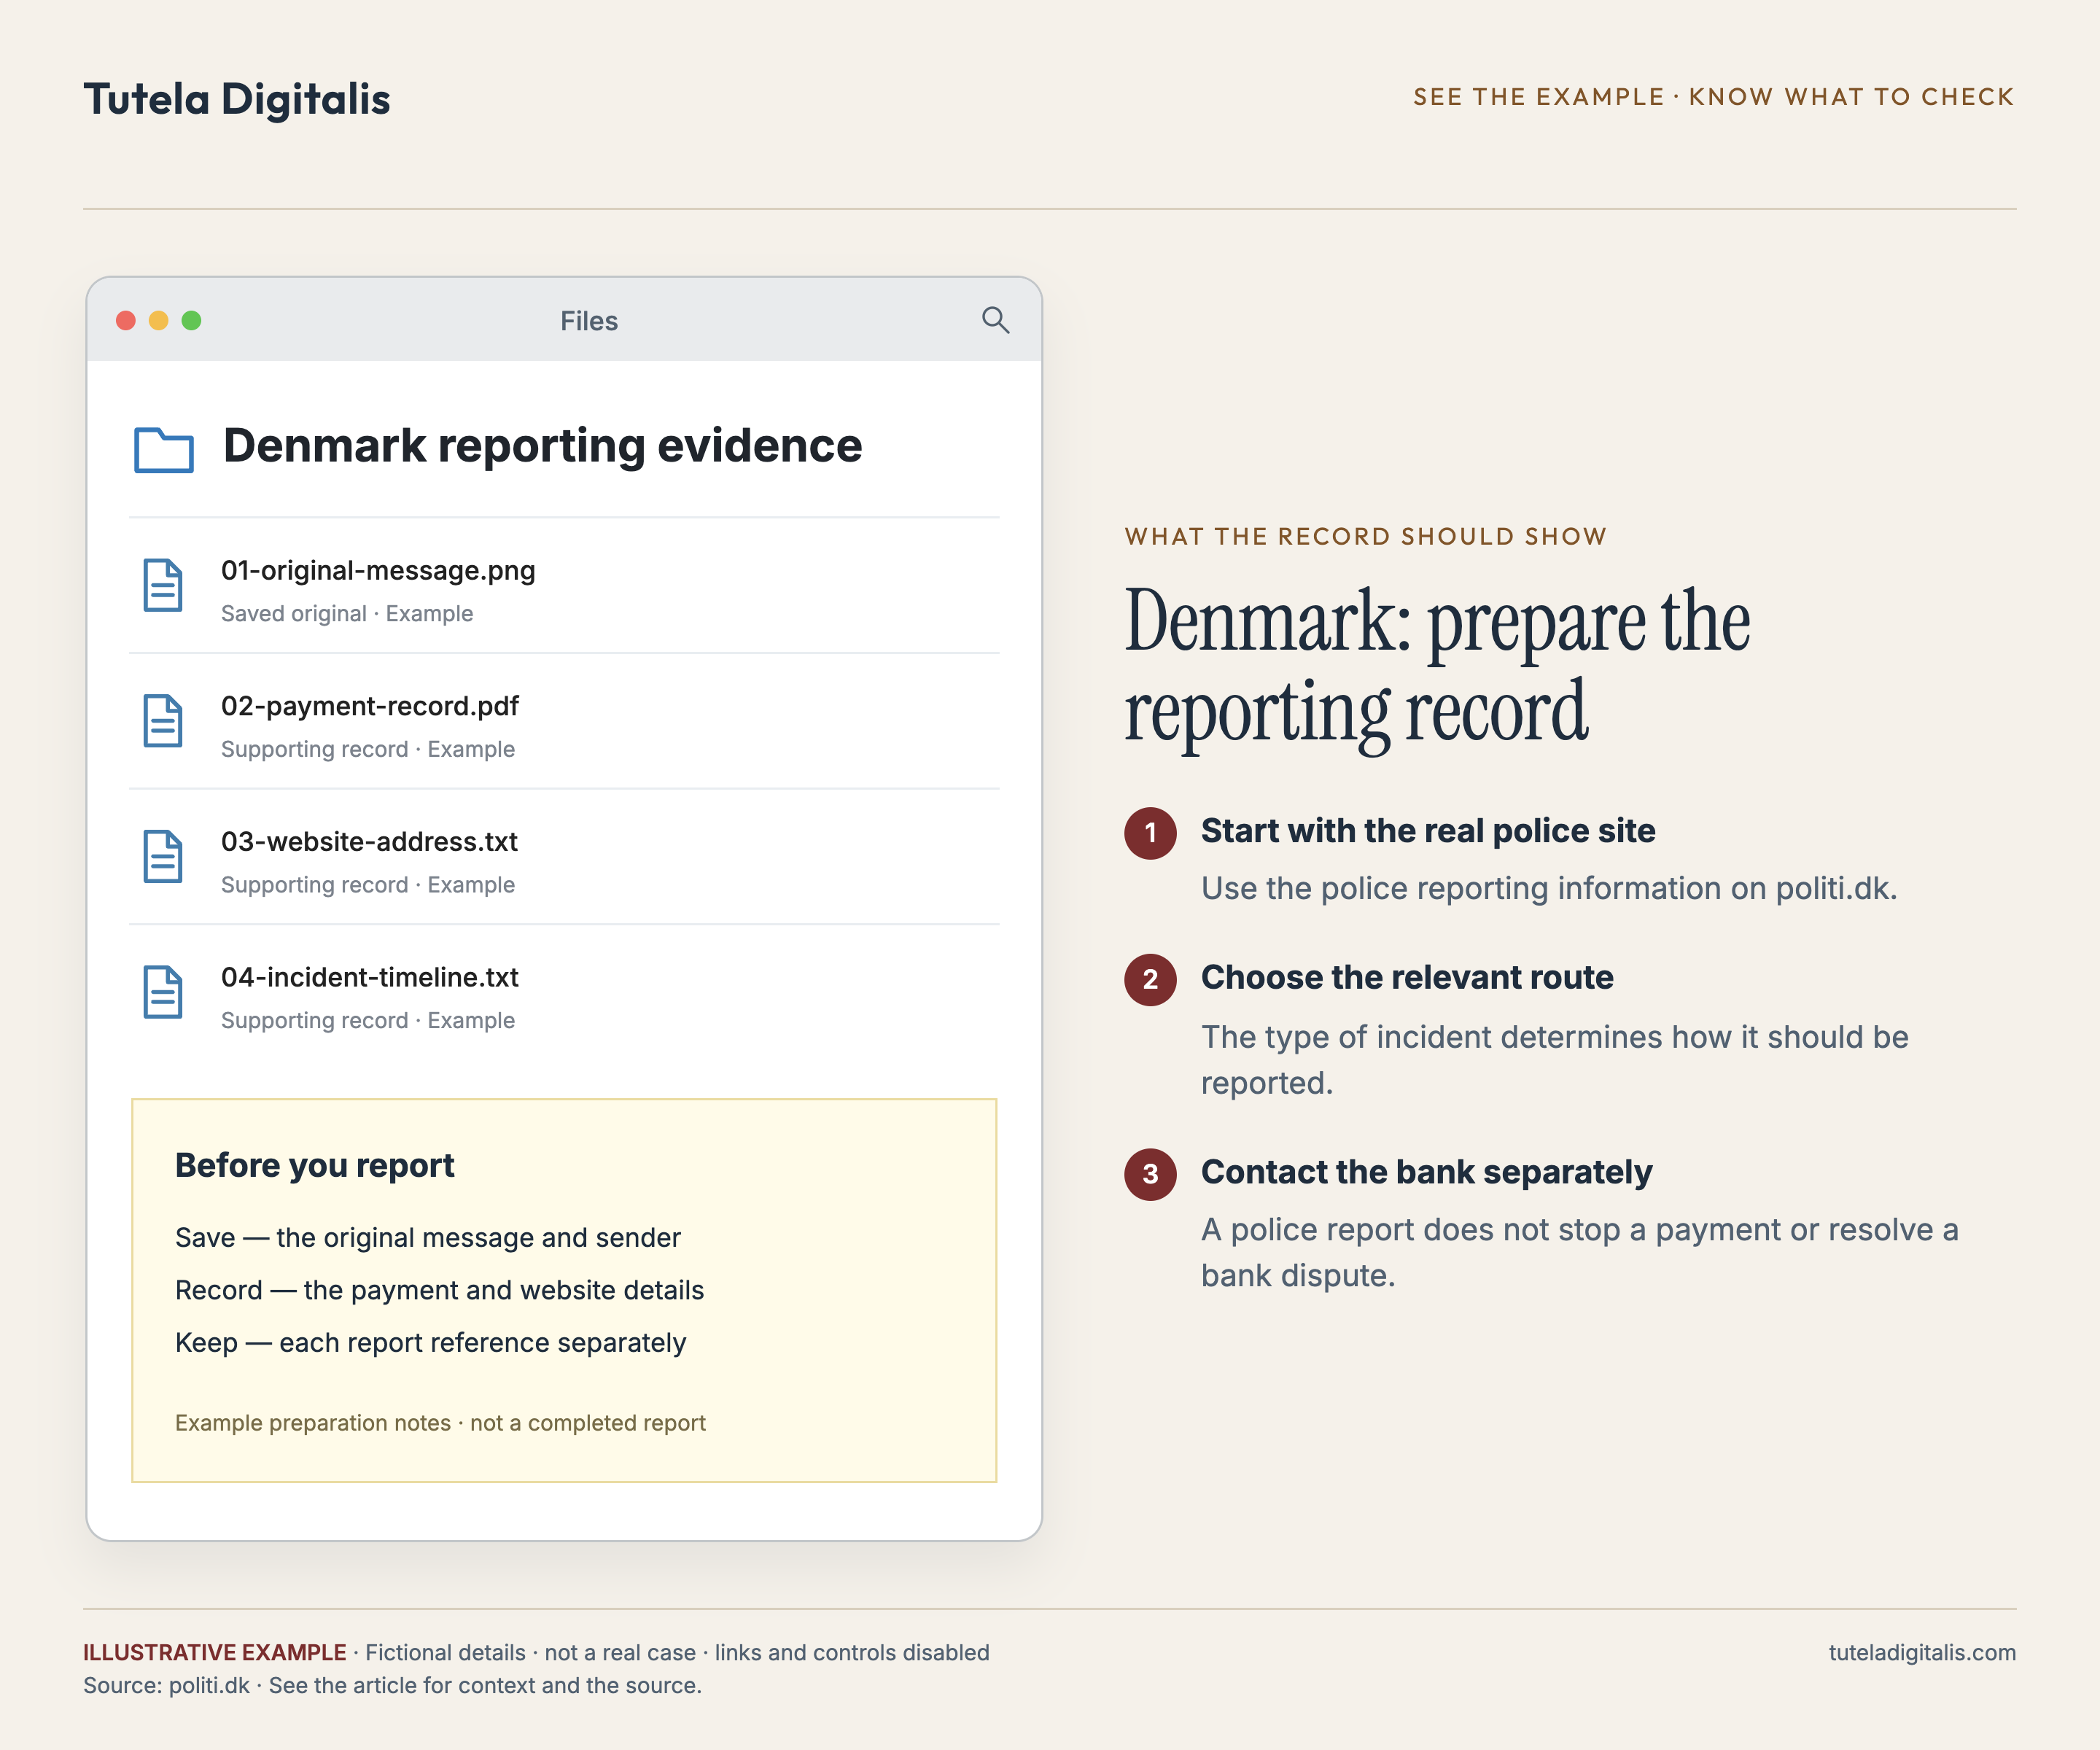The width and height of the screenshot is (2100, 1750).
Task: Click the file icon for 02-payment-record.pdf
Action: point(163,720)
